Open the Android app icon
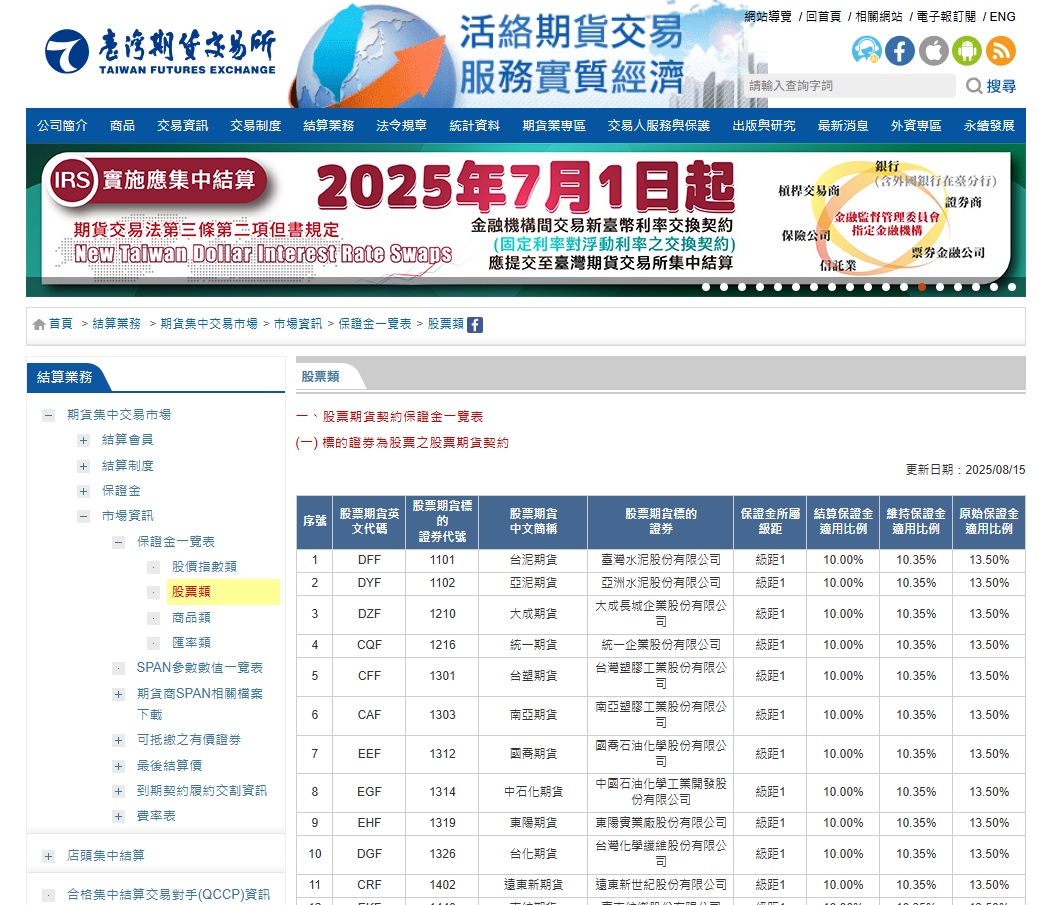1041x905 pixels. pyautogui.click(x=967, y=50)
